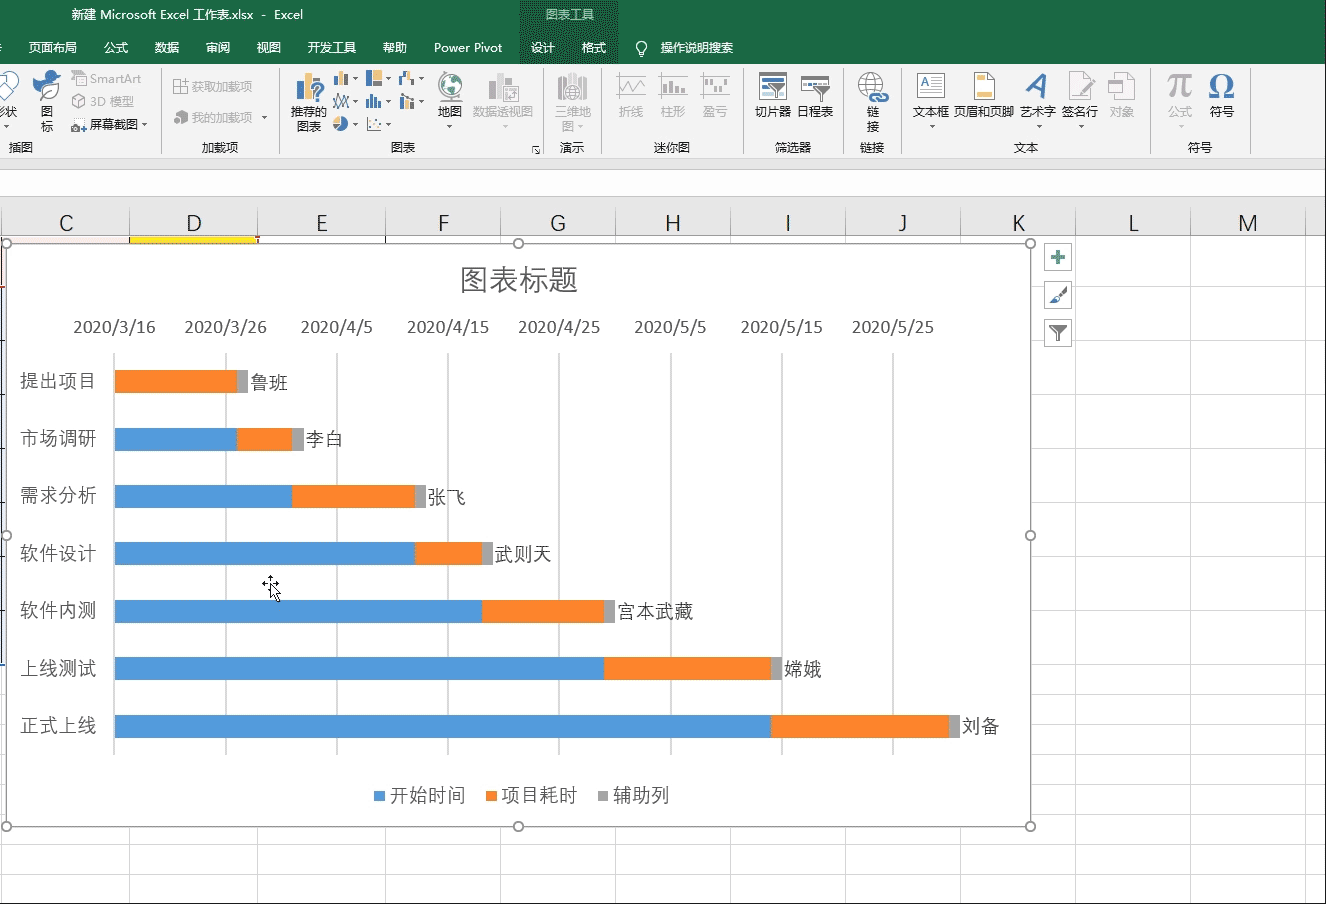1326x904 pixels.
Task: Switch to 公式 tab
Action: [116, 47]
